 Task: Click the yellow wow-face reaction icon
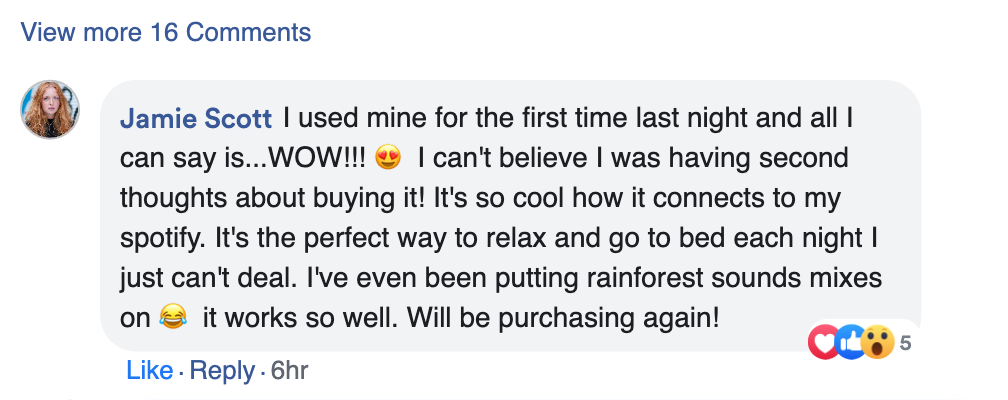point(875,343)
